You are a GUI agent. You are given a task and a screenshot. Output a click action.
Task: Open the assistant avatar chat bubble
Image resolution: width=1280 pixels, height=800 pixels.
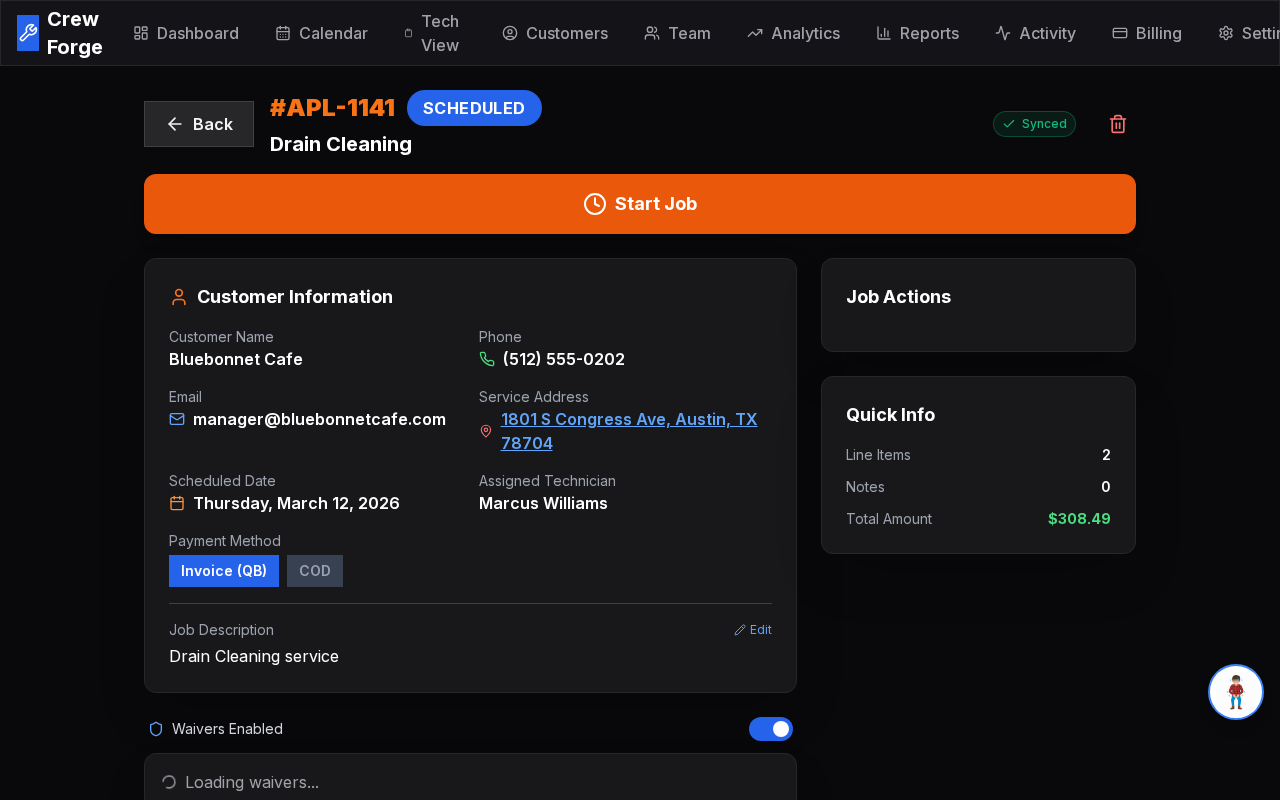[x=1236, y=692]
